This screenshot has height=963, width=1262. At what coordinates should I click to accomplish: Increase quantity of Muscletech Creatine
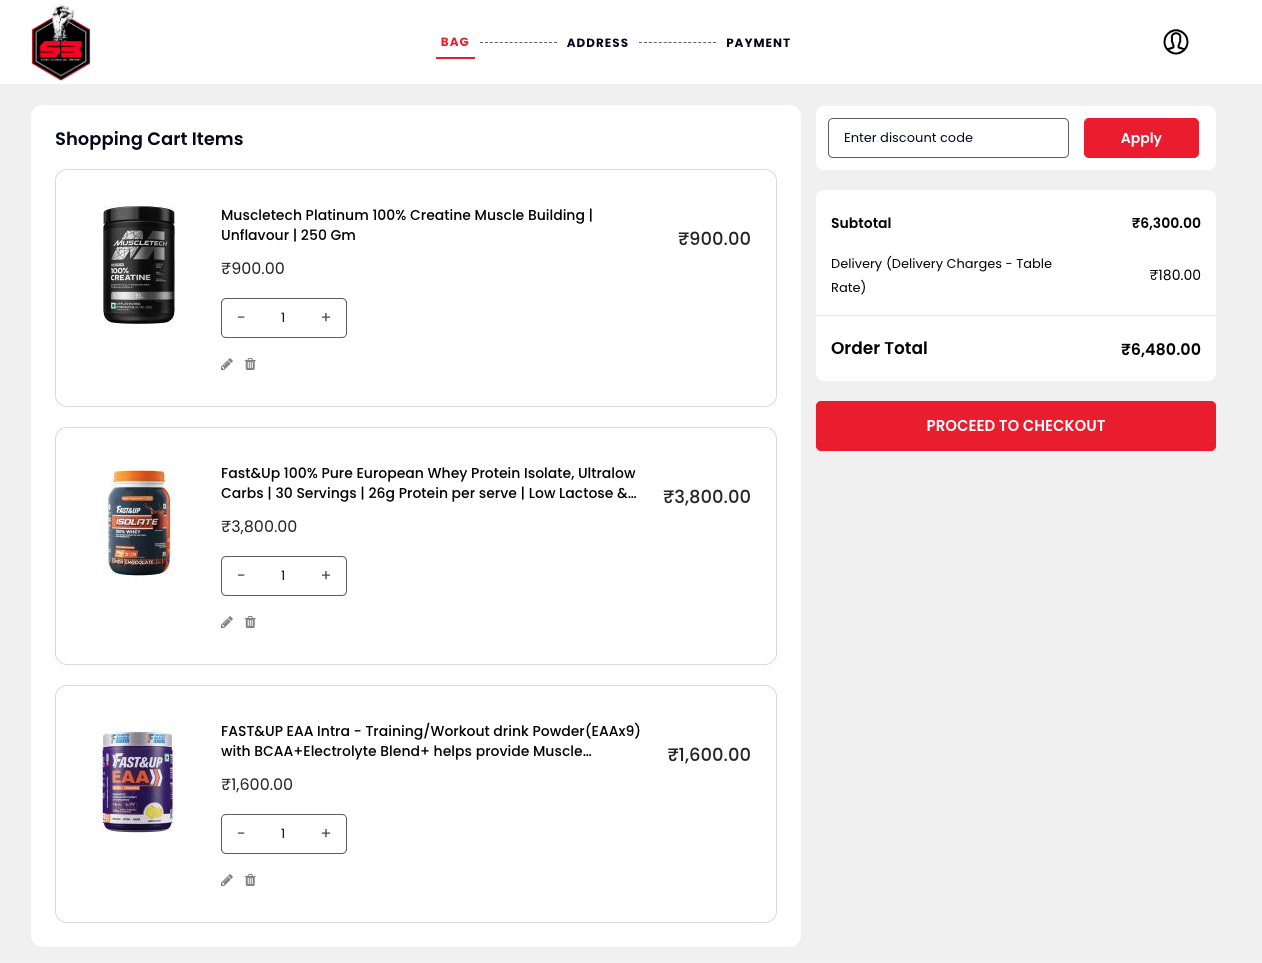point(326,318)
